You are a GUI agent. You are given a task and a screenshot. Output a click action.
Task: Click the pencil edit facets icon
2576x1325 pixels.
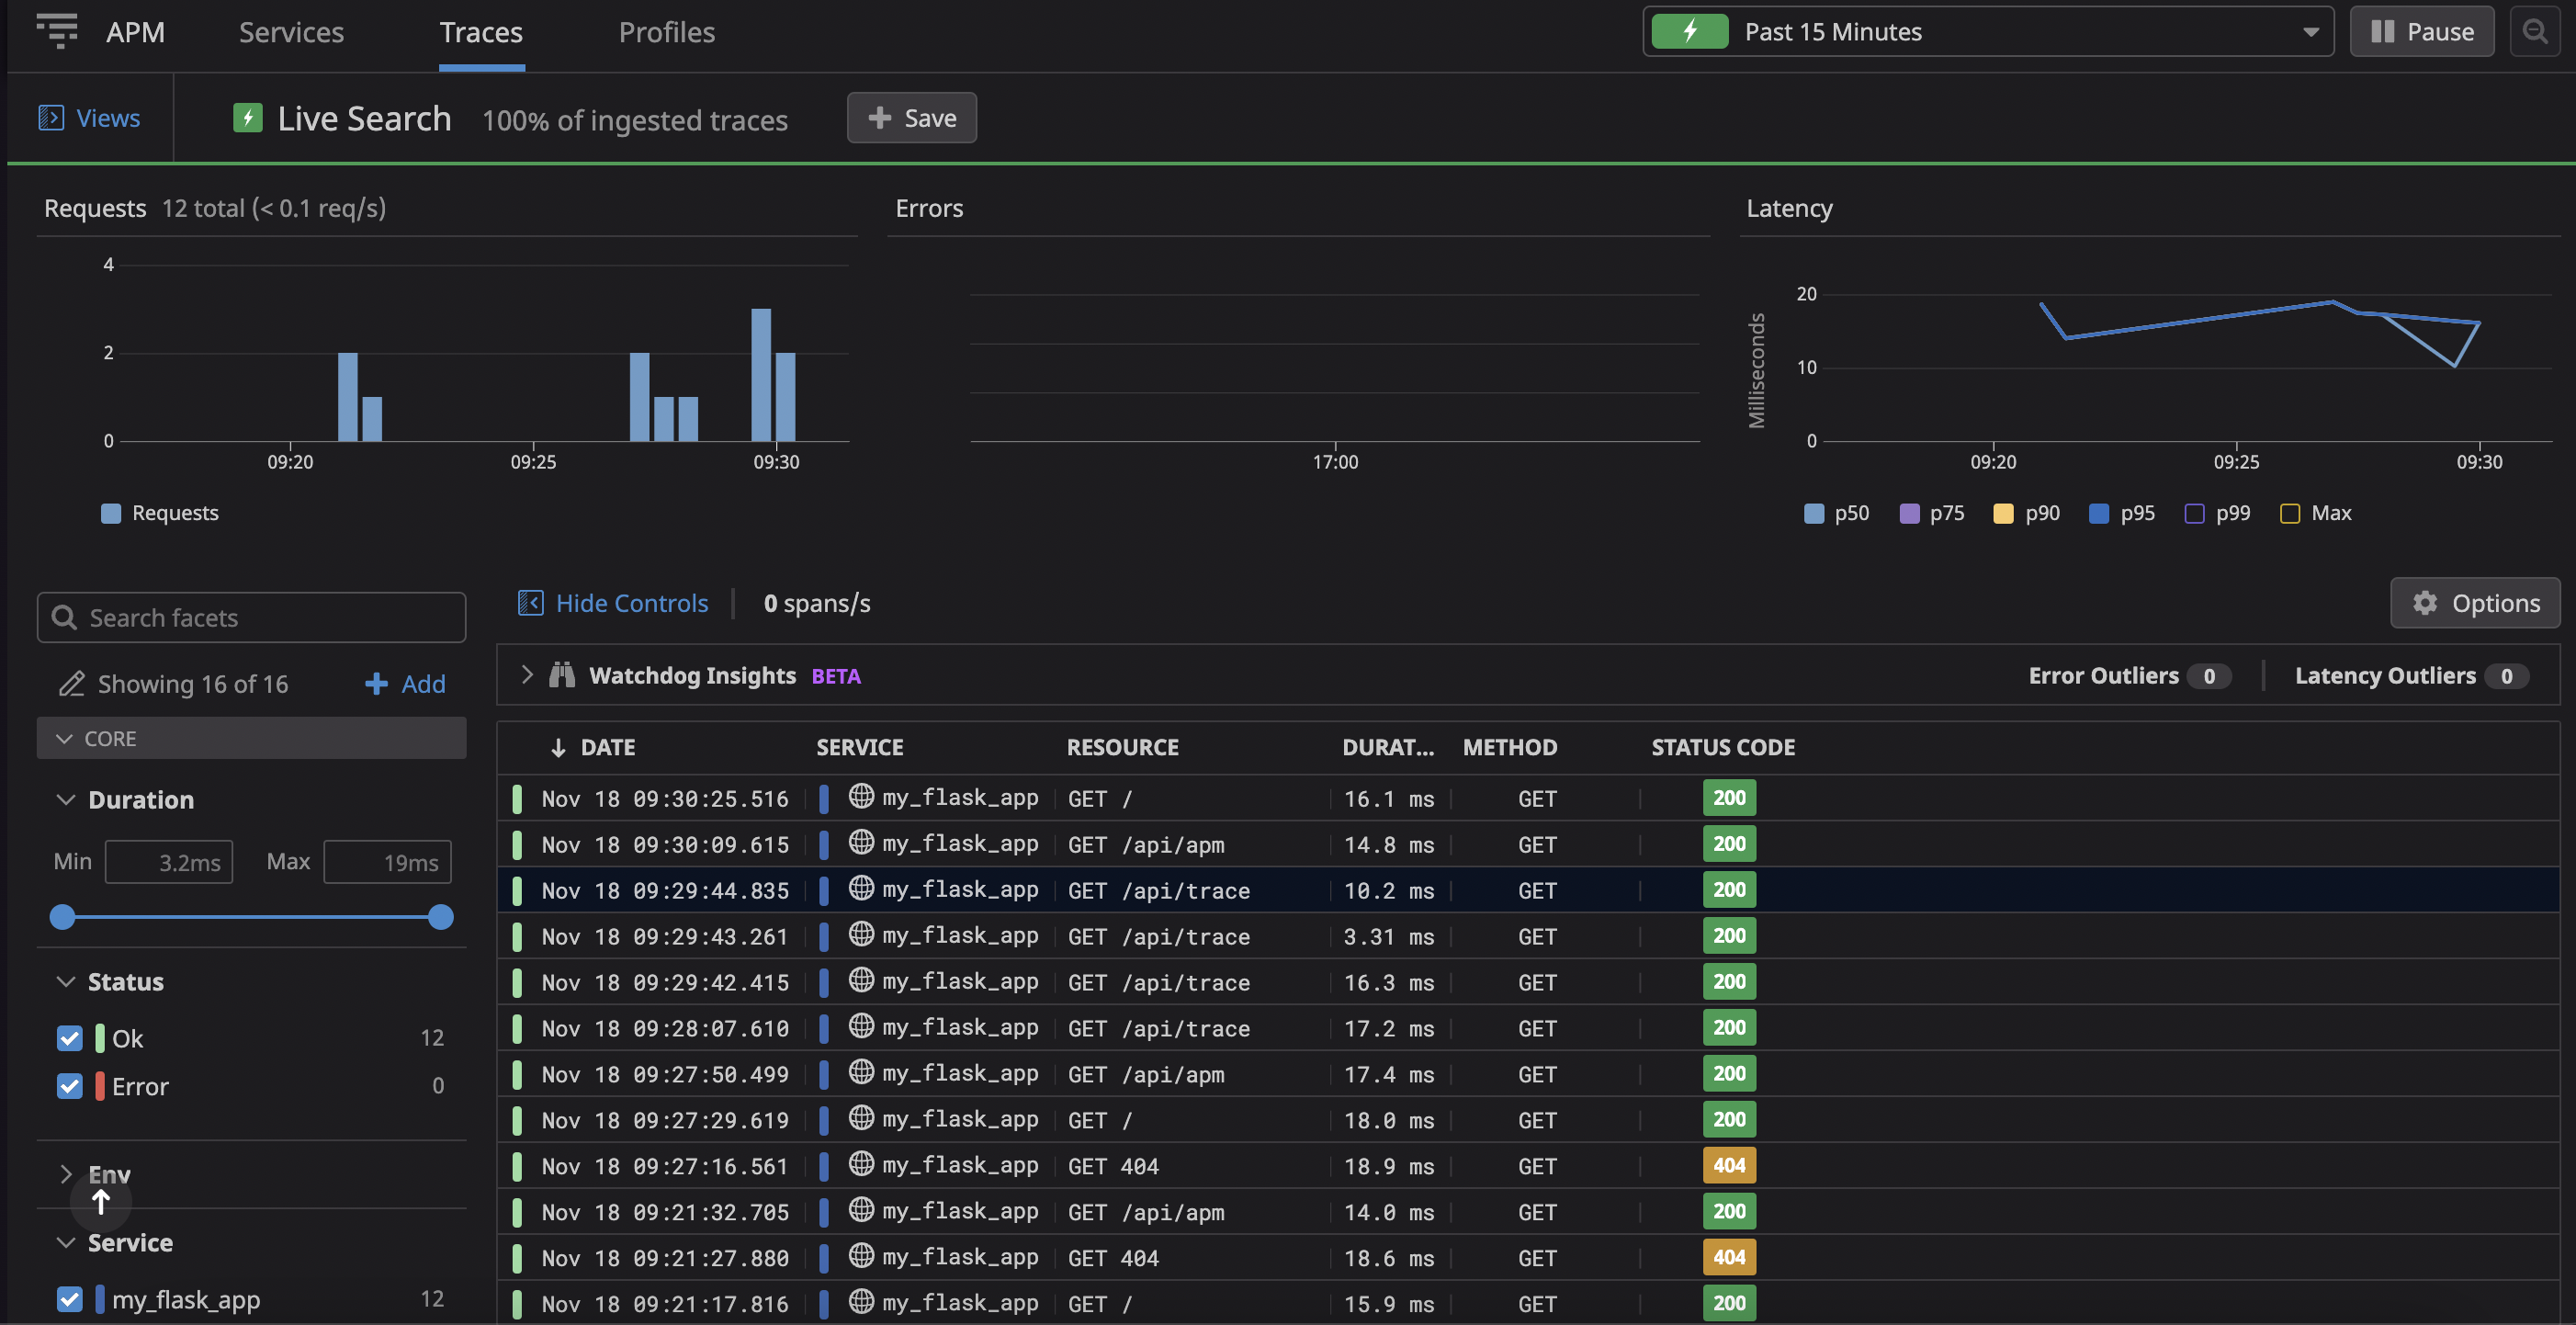pos(71,684)
